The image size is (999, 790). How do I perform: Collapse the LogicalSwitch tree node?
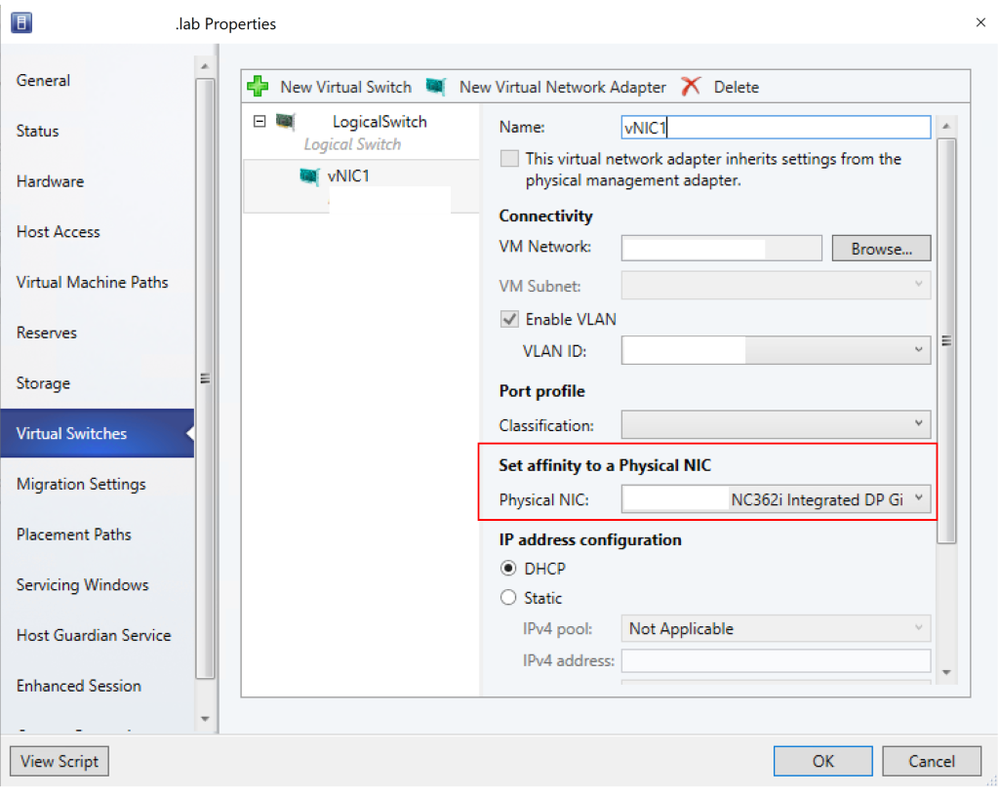[259, 121]
